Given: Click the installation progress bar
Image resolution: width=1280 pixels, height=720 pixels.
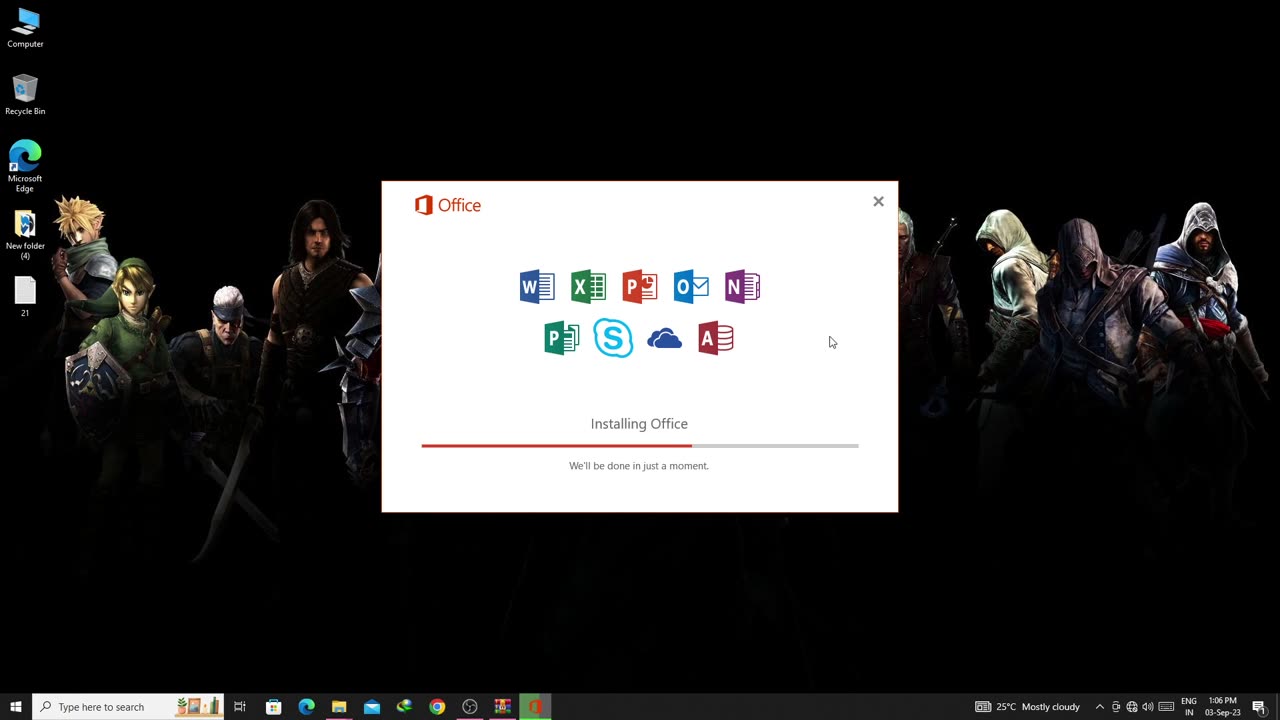Looking at the screenshot, I should tap(640, 446).
